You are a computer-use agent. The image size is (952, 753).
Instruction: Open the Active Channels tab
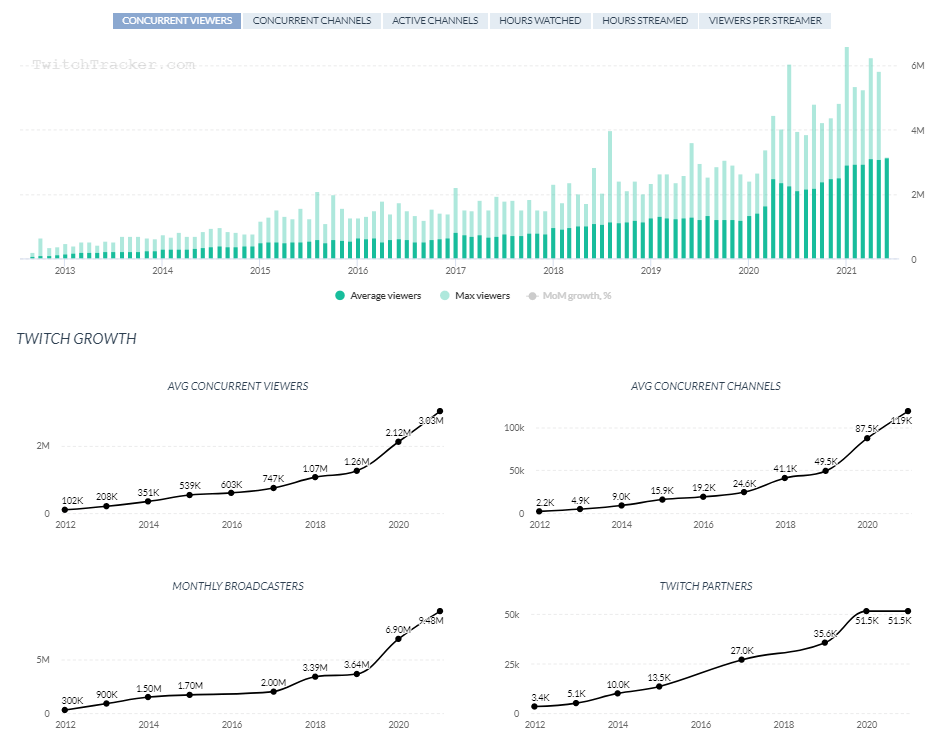(435, 21)
